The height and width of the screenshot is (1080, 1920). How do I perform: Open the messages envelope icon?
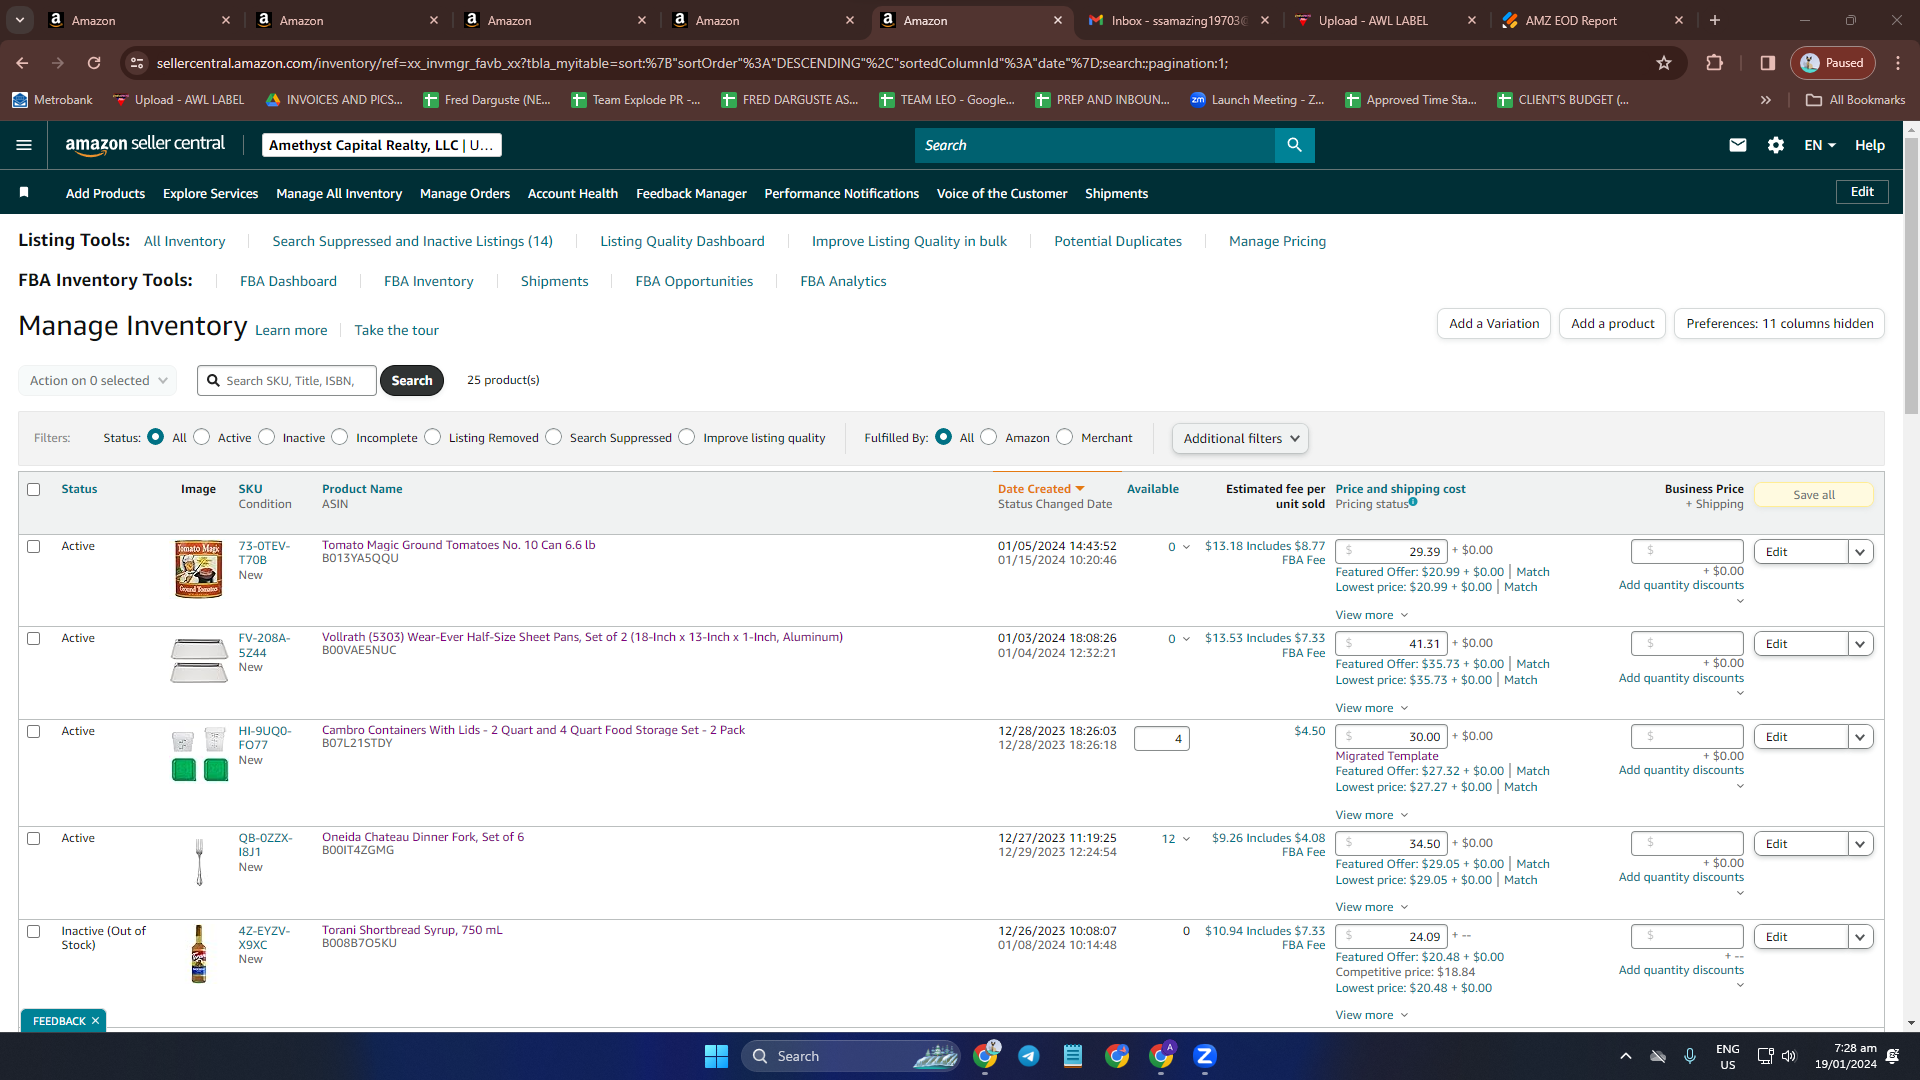point(1738,145)
